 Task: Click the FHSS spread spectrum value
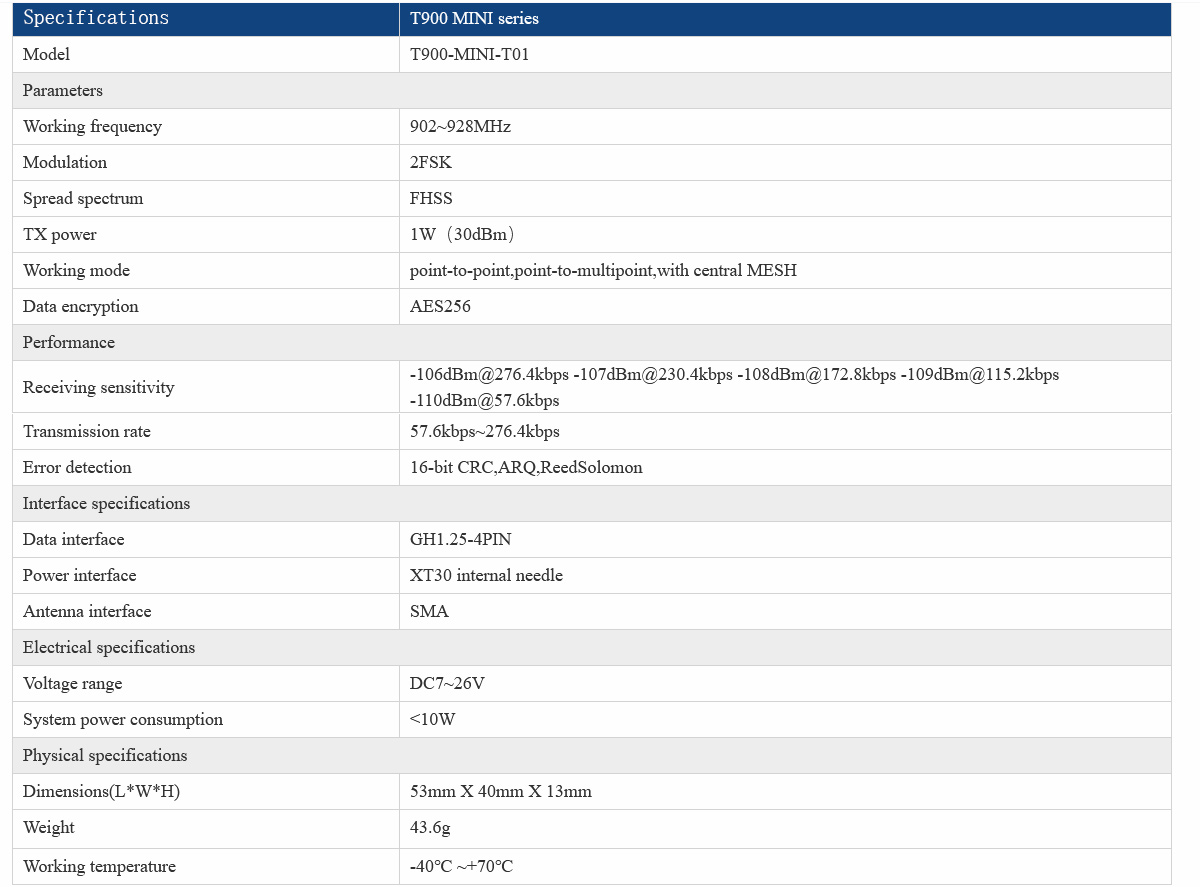click(431, 199)
